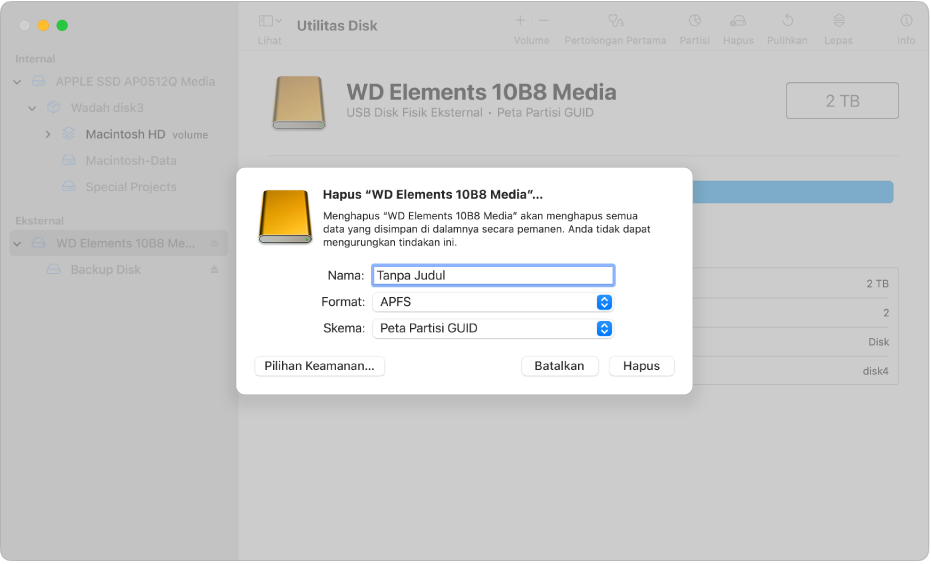Screen dimensions: 931x564
Task: Click the yellow minimize window button
Action: (43, 26)
